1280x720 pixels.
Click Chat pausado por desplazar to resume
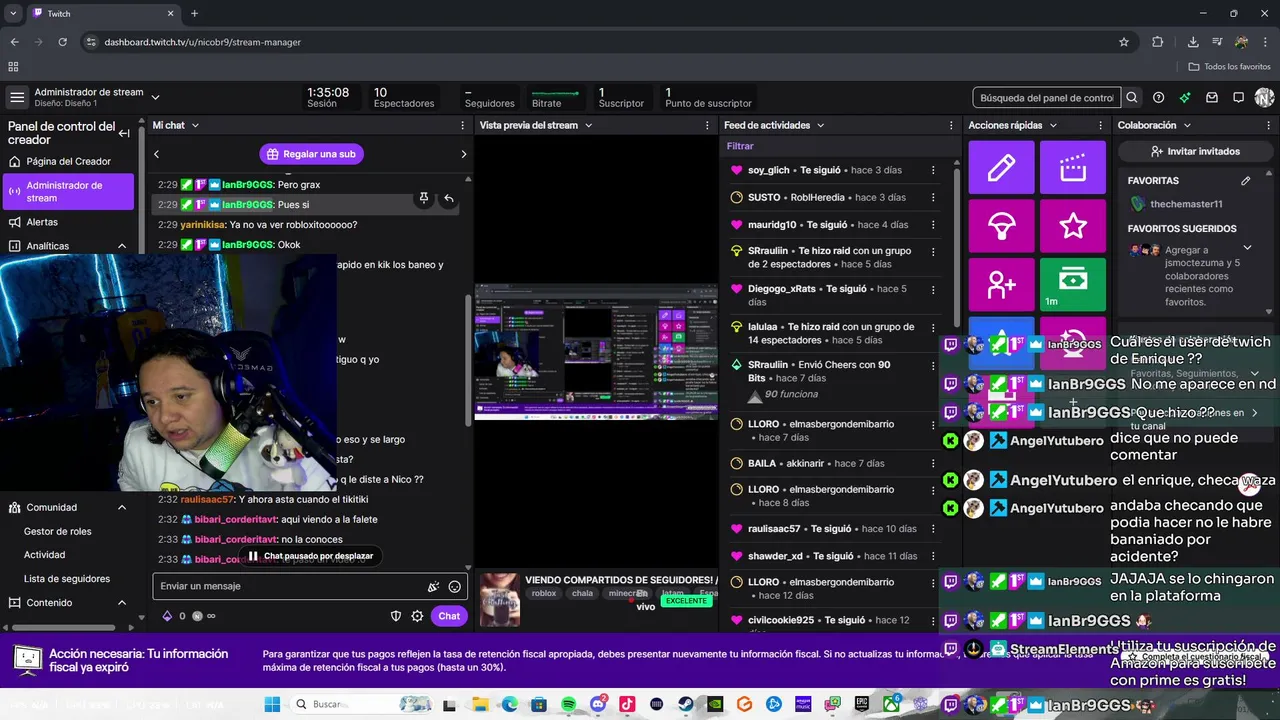pos(310,556)
